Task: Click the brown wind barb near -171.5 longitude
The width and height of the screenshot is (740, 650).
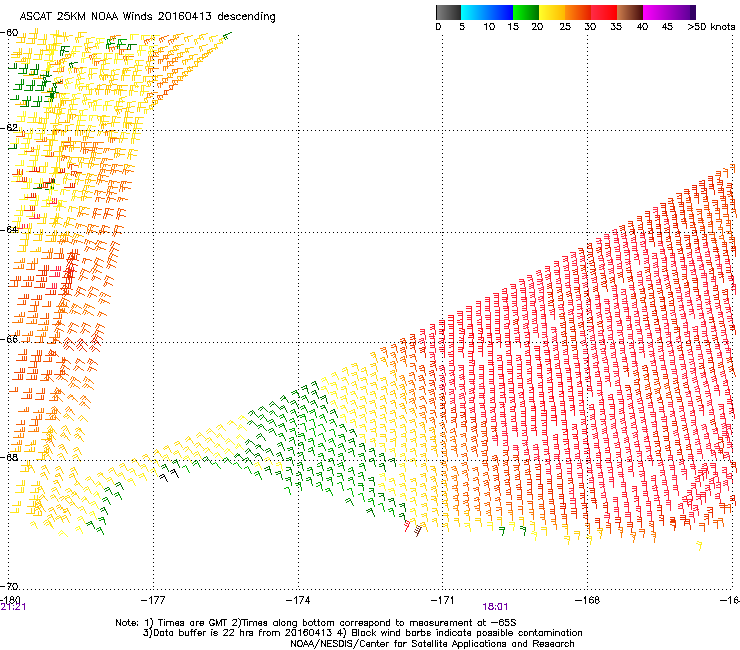Action: click(417, 531)
